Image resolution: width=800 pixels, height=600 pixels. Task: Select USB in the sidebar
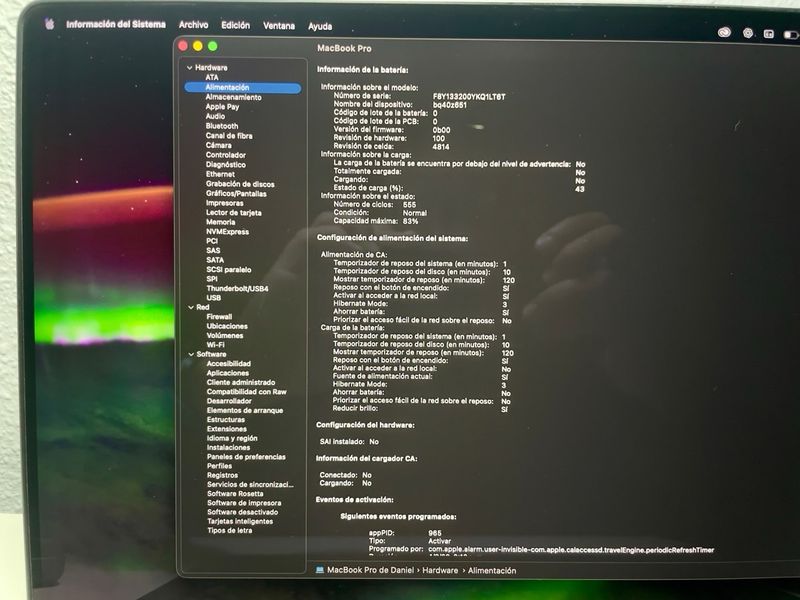pos(214,297)
